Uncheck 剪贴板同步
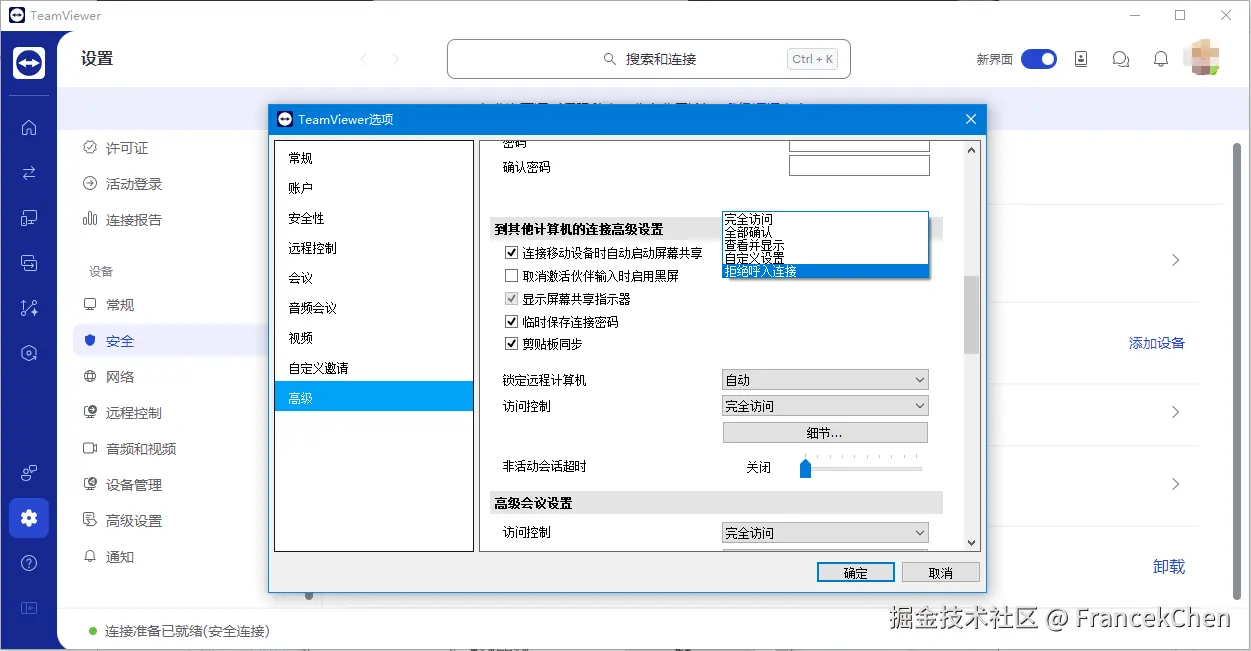 pos(512,344)
